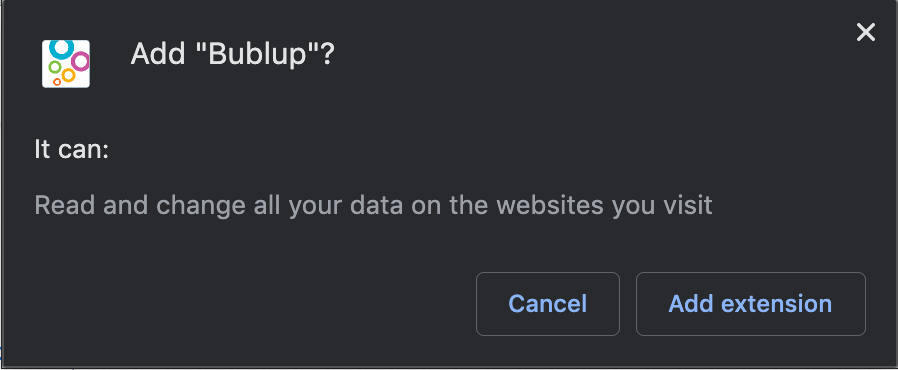Click 'websites you visit' in the permission line

[604, 205]
